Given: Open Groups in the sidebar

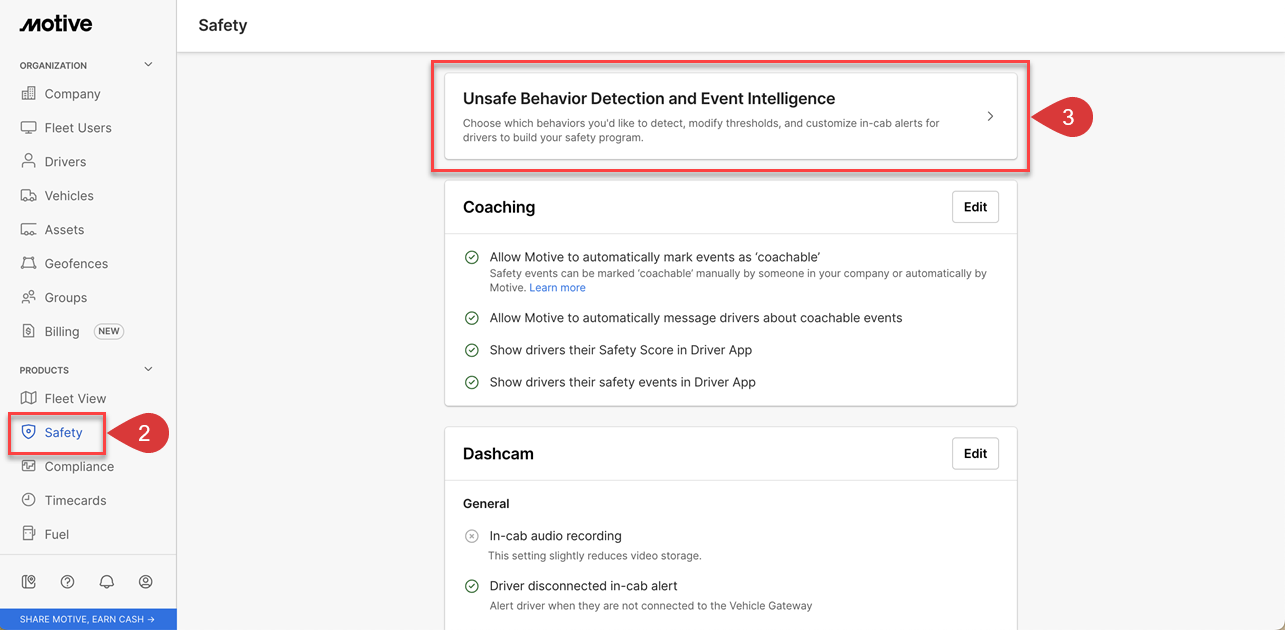Looking at the screenshot, I should [x=66, y=297].
